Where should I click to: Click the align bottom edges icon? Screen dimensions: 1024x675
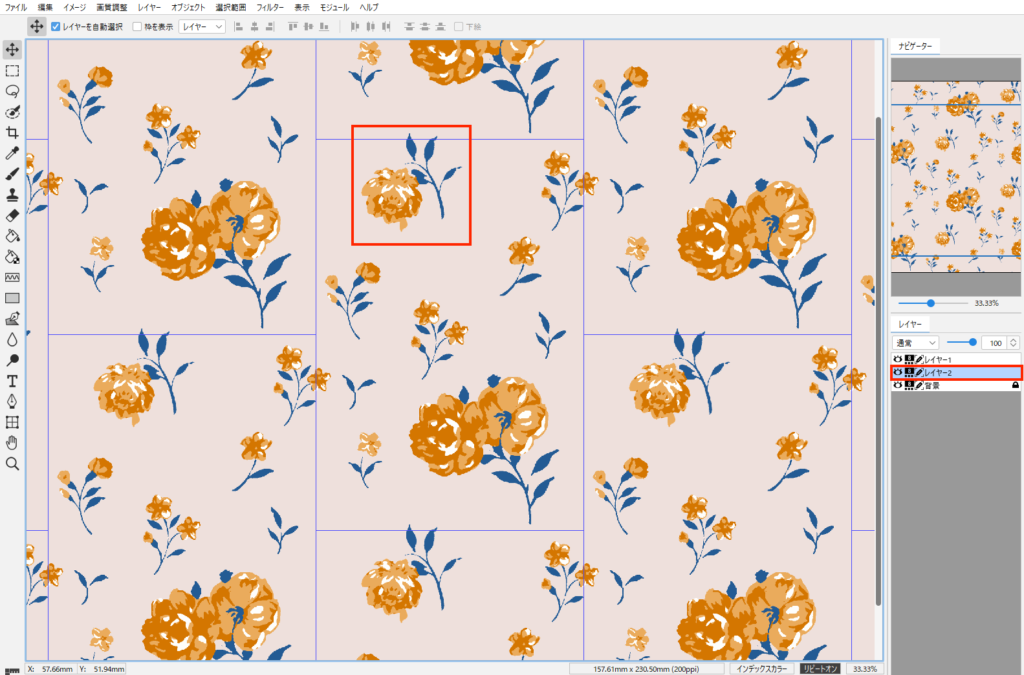324,27
